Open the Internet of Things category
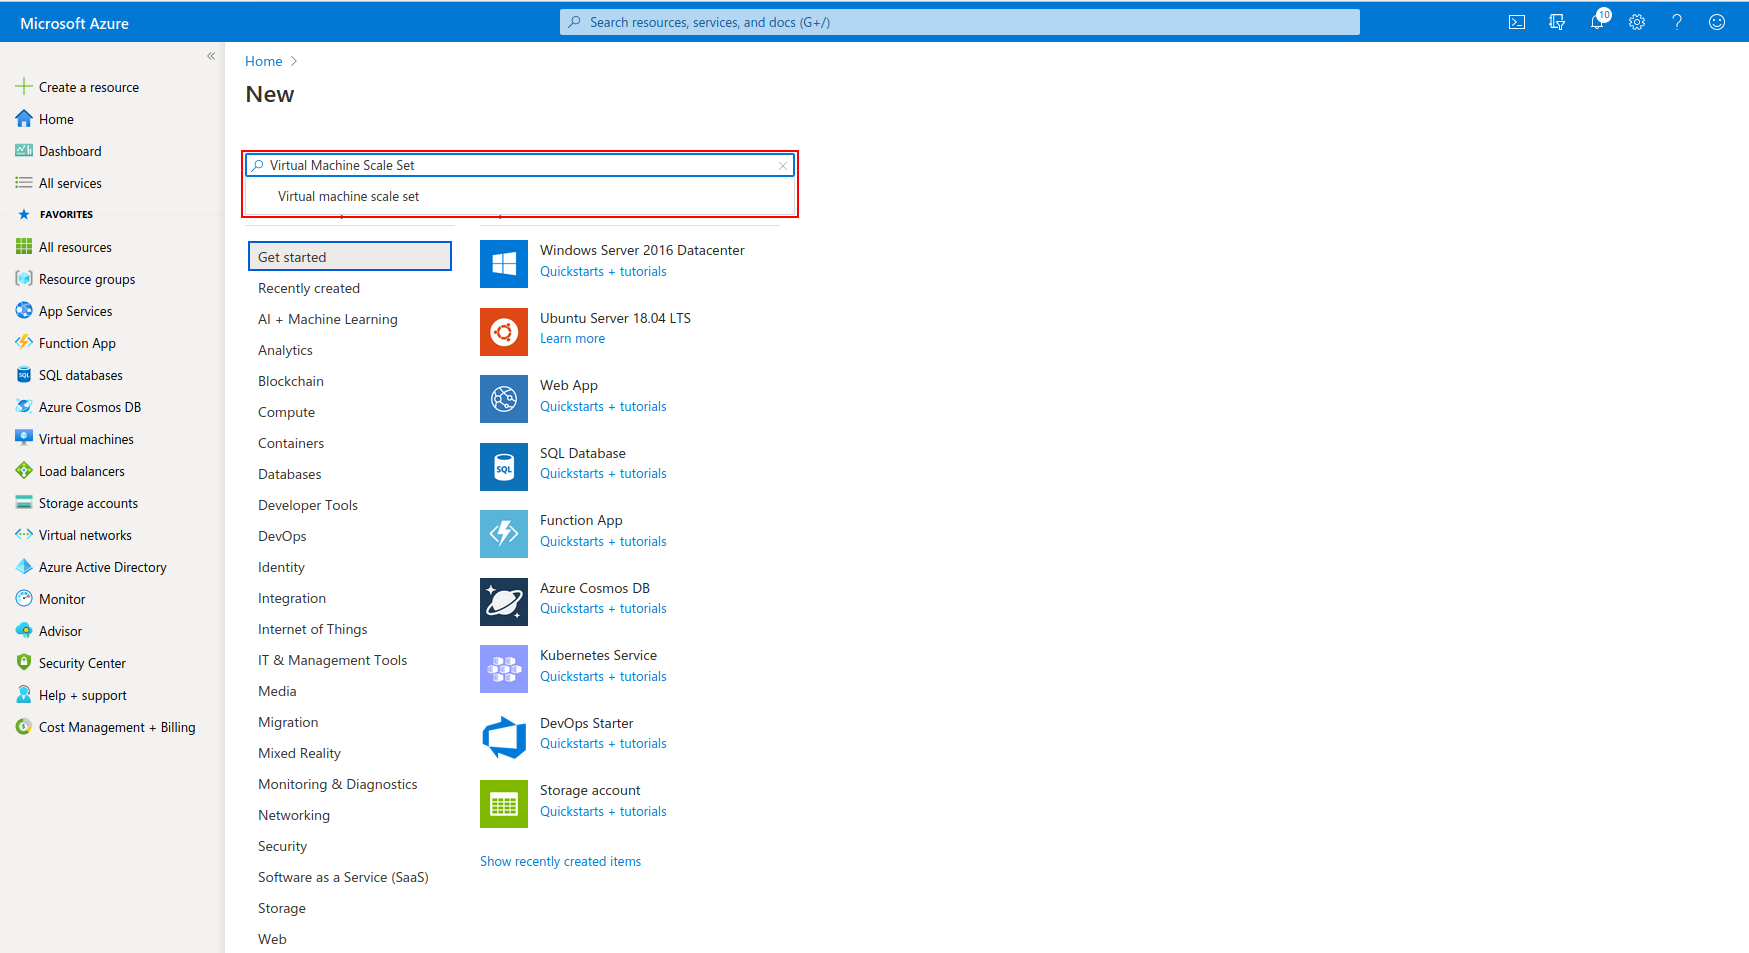Screen dimensions: 1749x953 coord(313,629)
